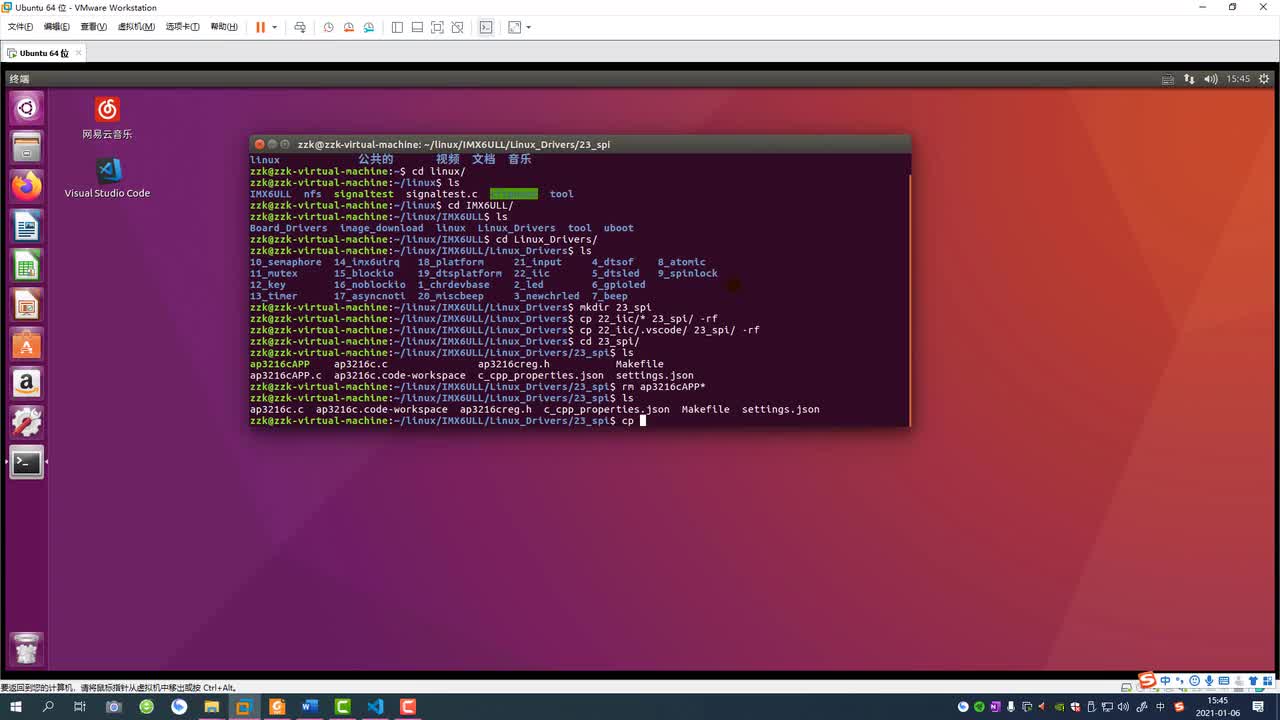Viewport: 1280px width, 720px height.
Task: Open System Settings from launcher
Action: tap(27, 422)
